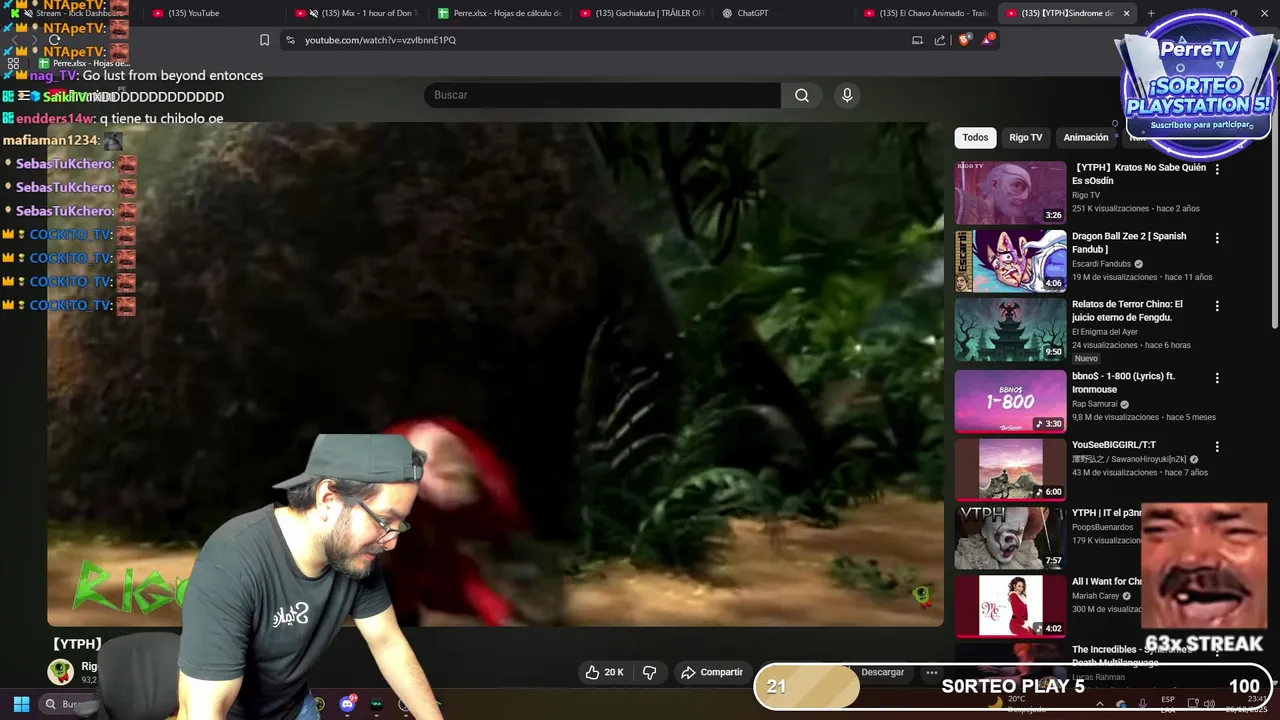Click the Compartir share button
This screenshot has width=1280, height=720.
click(x=711, y=672)
